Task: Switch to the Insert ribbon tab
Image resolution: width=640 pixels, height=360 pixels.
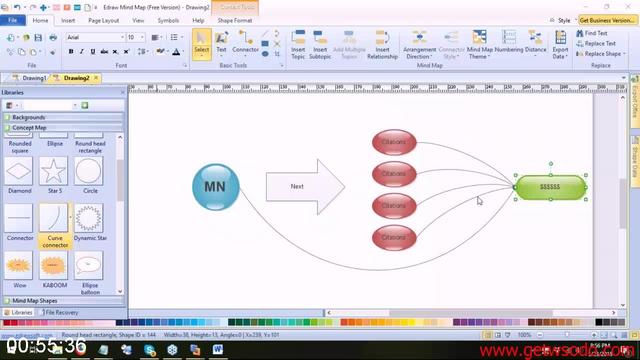Action: click(x=68, y=20)
